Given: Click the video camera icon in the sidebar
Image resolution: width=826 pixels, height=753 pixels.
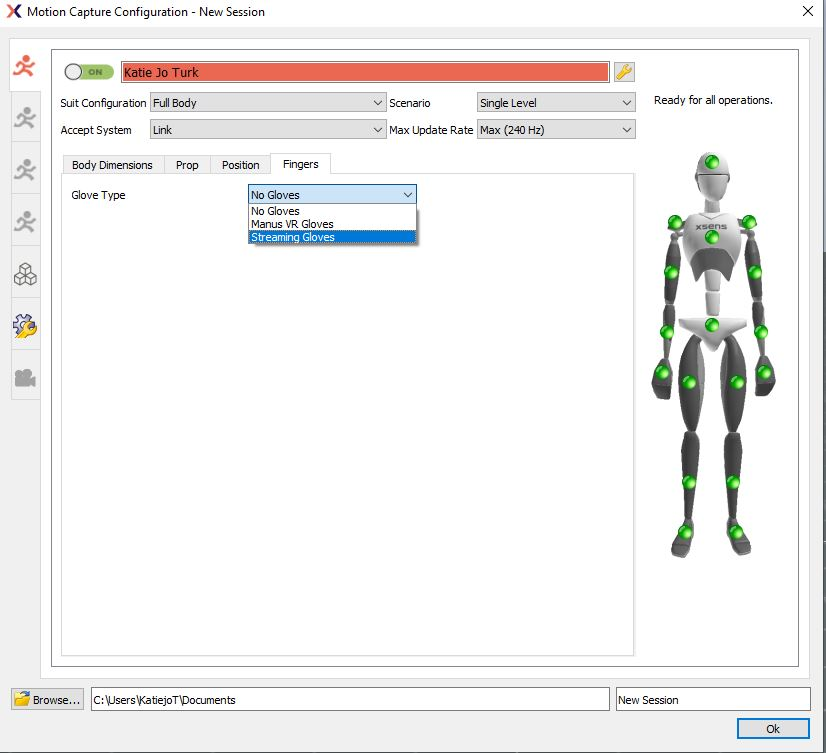Looking at the screenshot, I should [x=24, y=375].
